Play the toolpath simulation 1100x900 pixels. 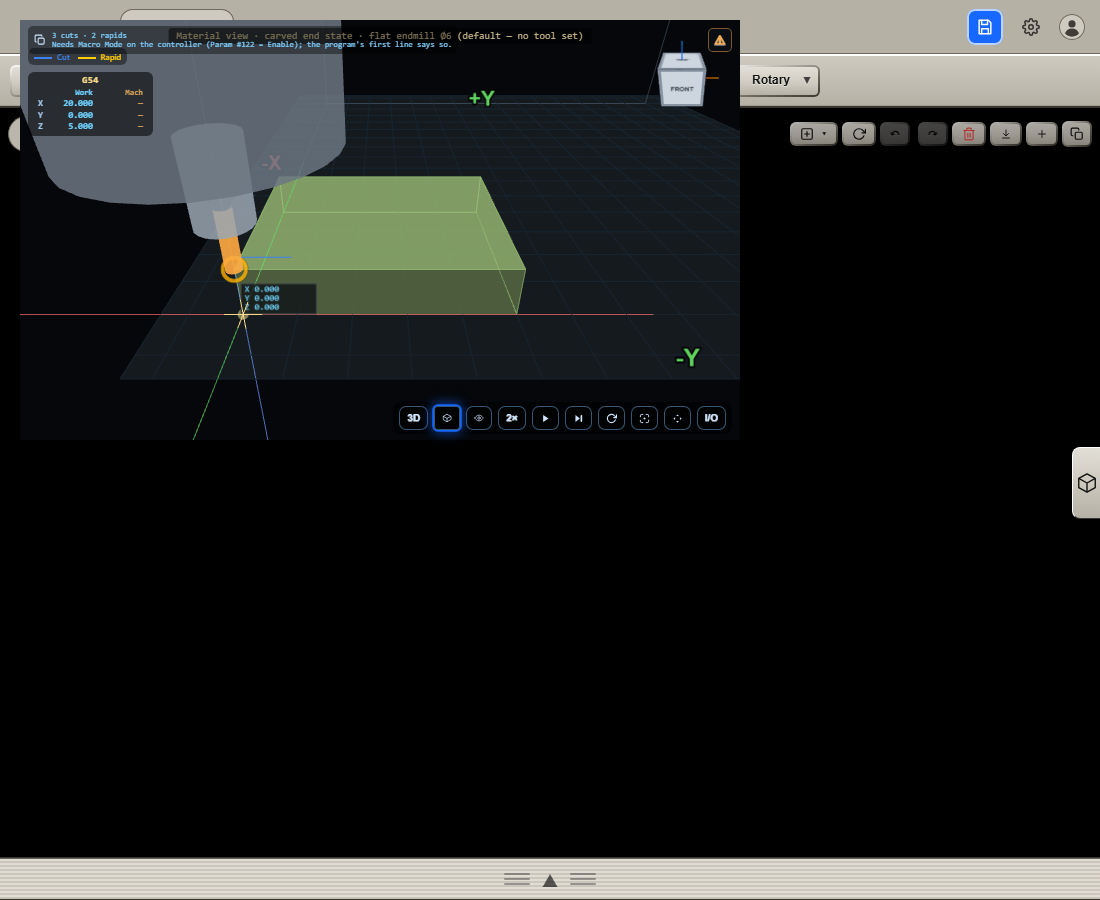coord(545,418)
